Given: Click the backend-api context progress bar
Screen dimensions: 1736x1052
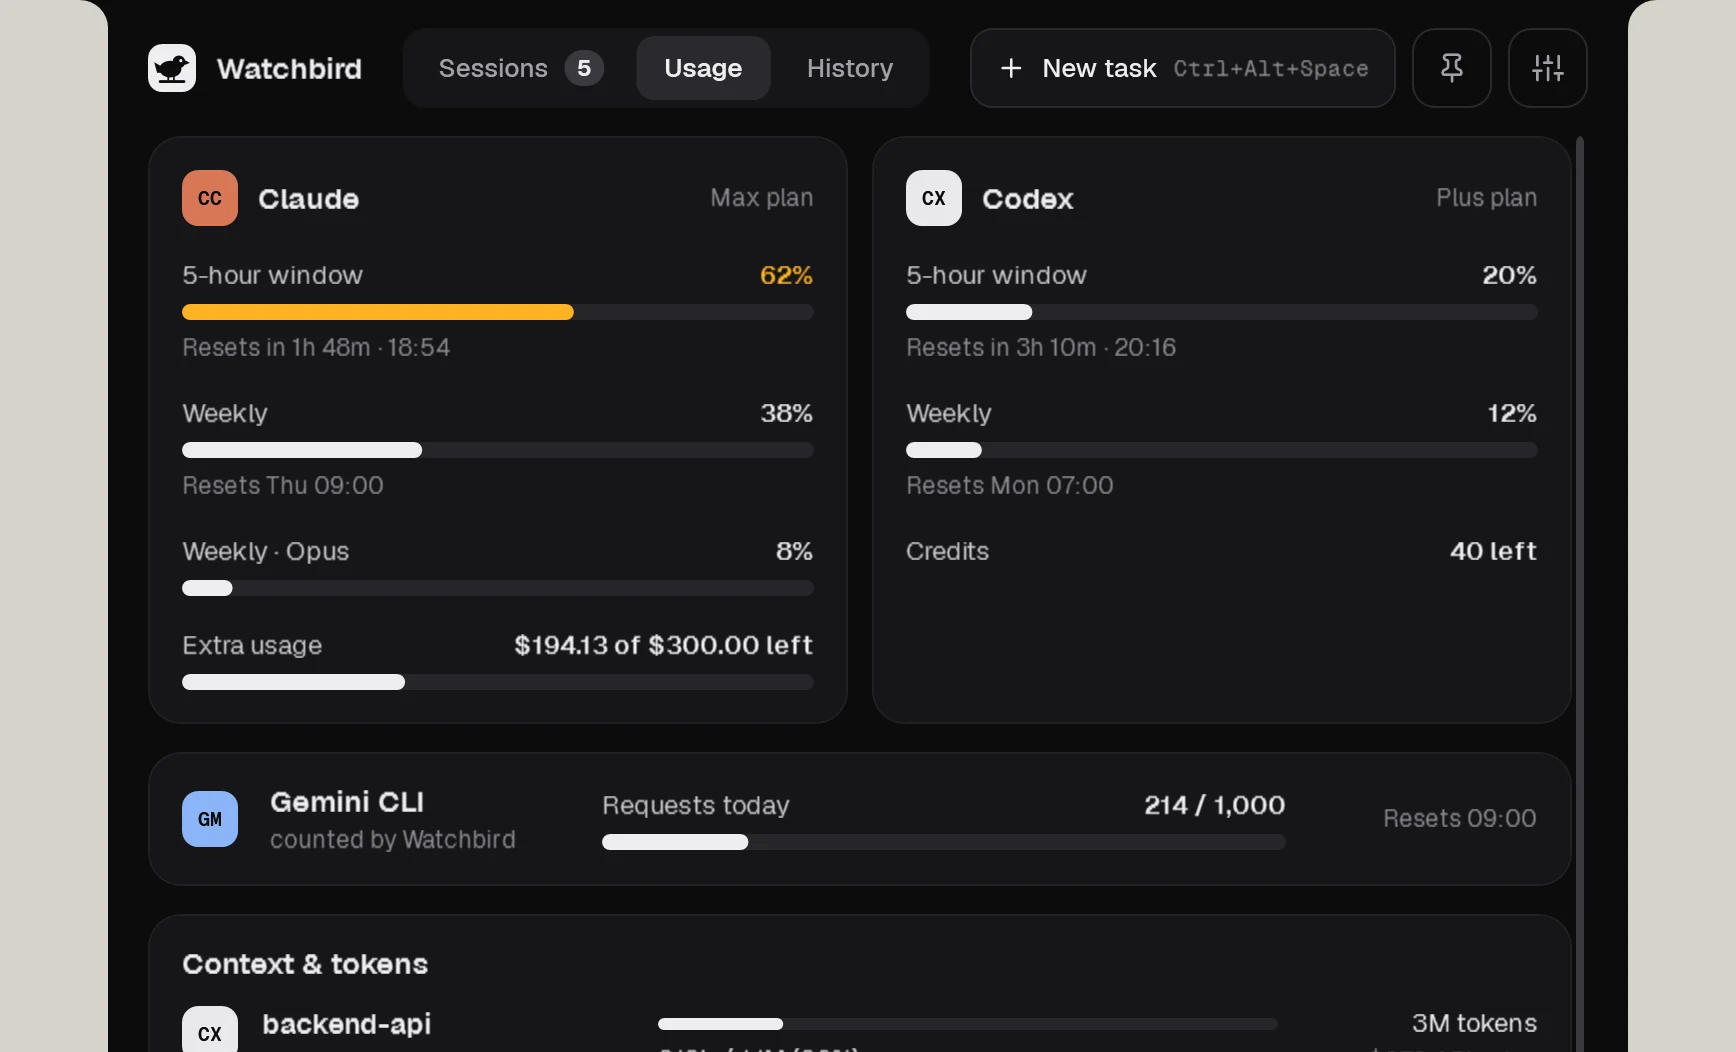Looking at the screenshot, I should 968,1024.
